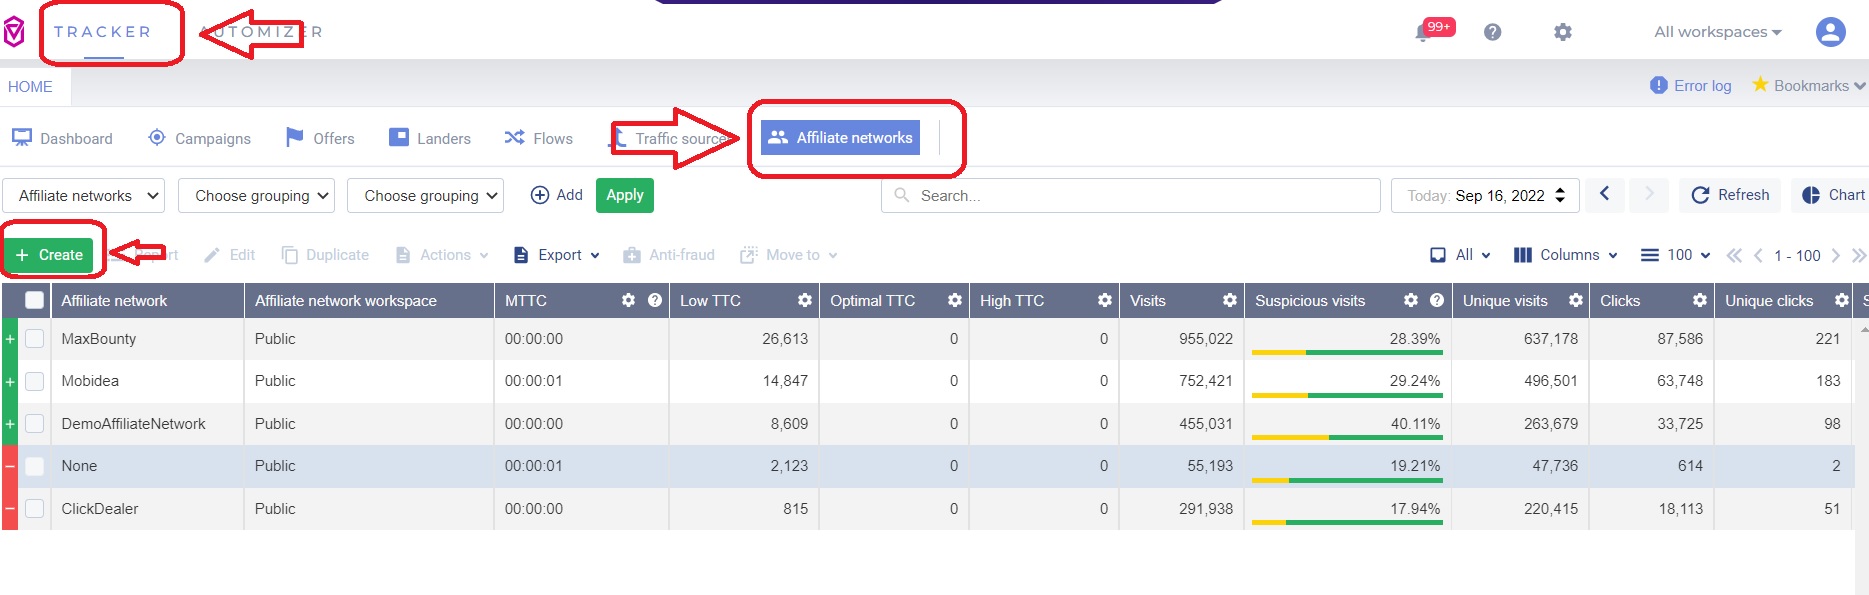This screenshot has height=595, width=1869.
Task: Open the Visits column settings gear
Action: tap(1229, 300)
